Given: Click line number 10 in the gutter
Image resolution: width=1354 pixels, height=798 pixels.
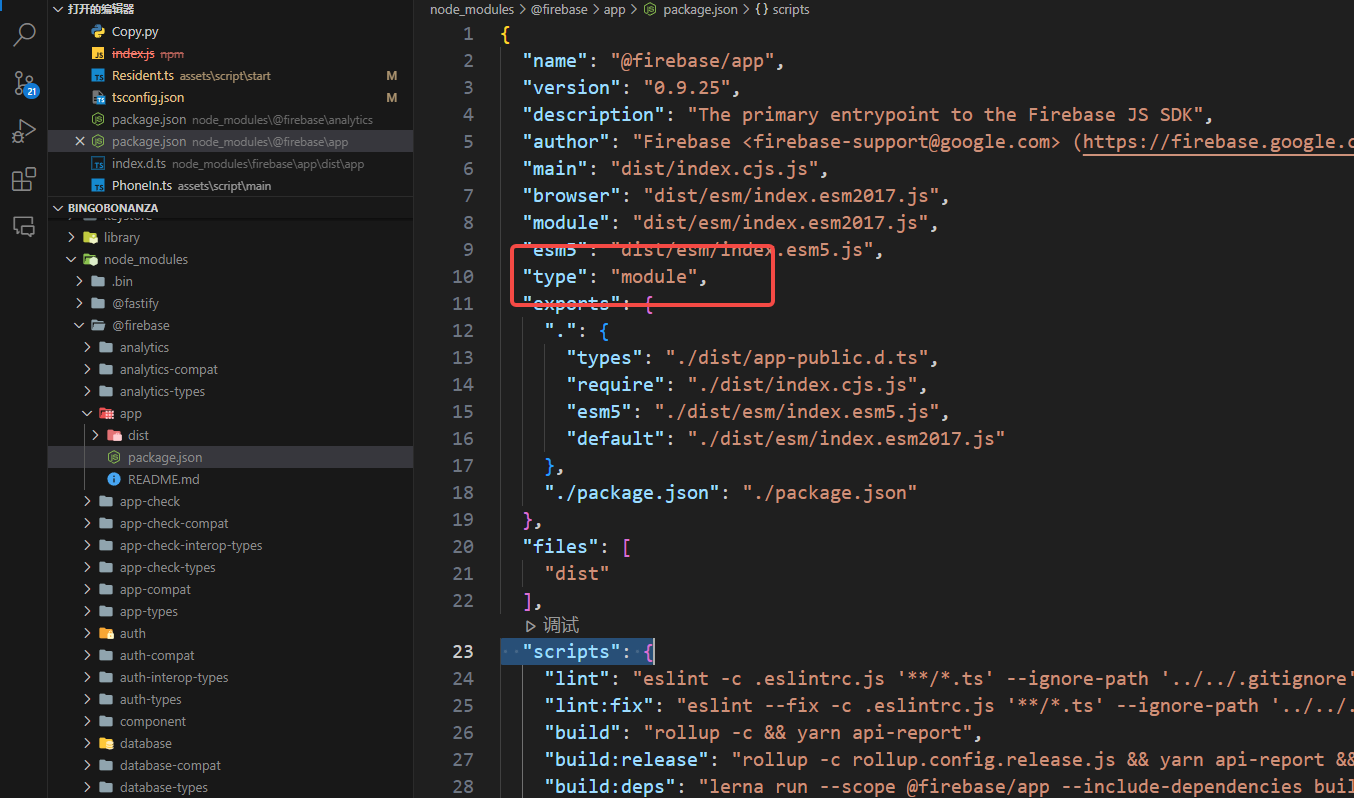Looking at the screenshot, I should pos(463,277).
